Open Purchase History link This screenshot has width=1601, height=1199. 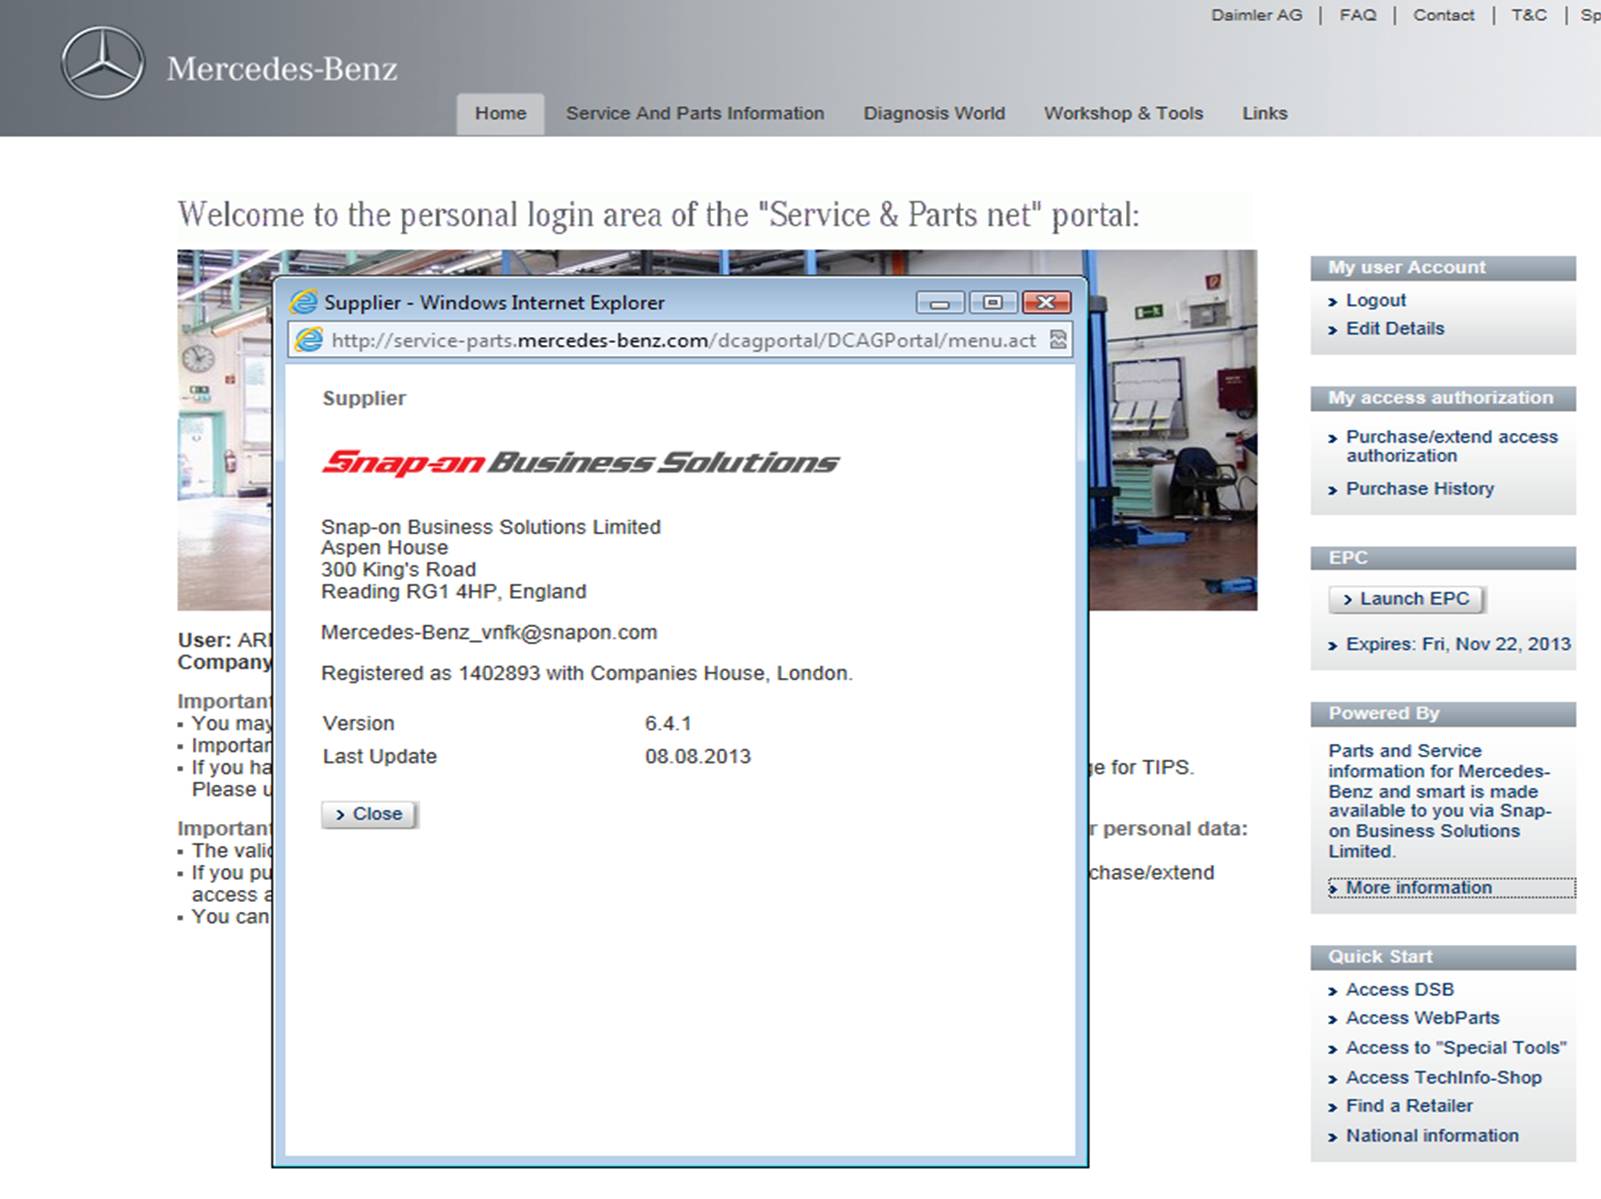pos(1420,488)
